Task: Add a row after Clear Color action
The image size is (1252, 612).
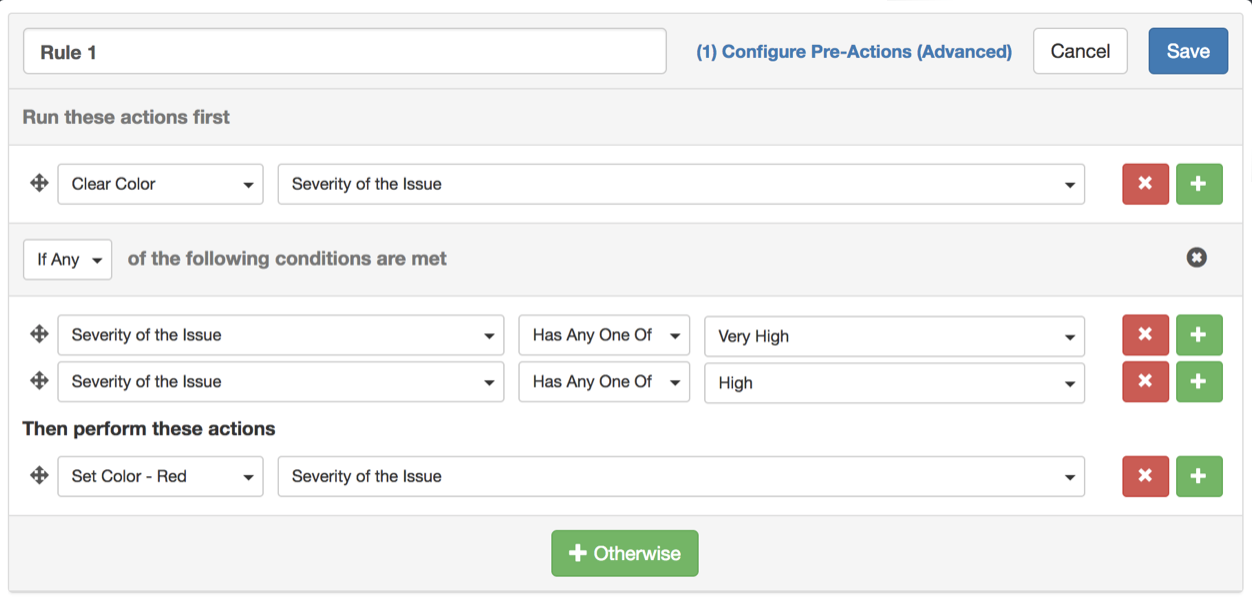Action: coord(1199,184)
